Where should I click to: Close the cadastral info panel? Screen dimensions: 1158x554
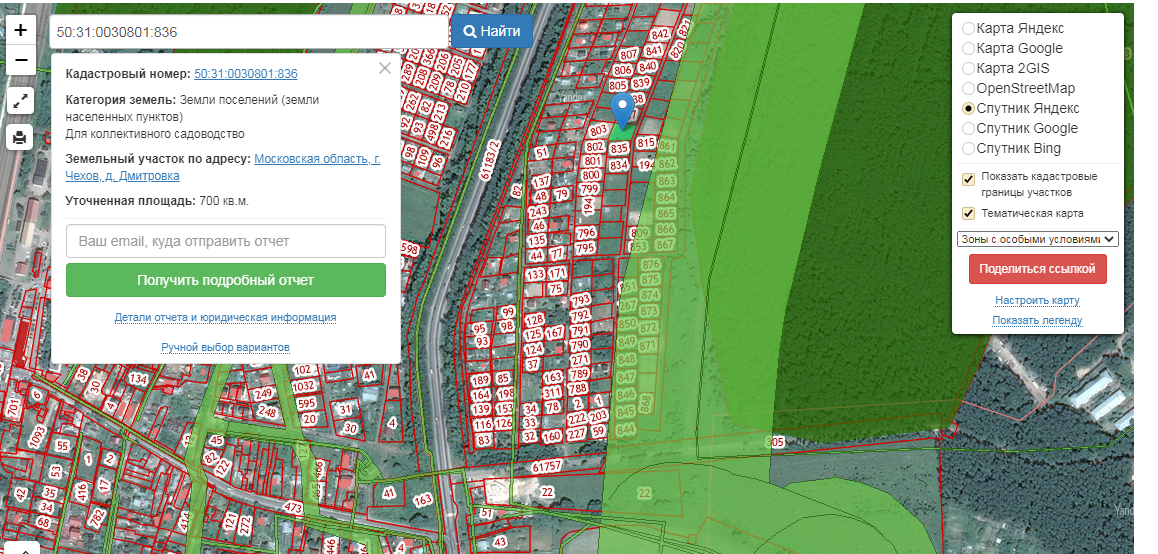coord(385,69)
